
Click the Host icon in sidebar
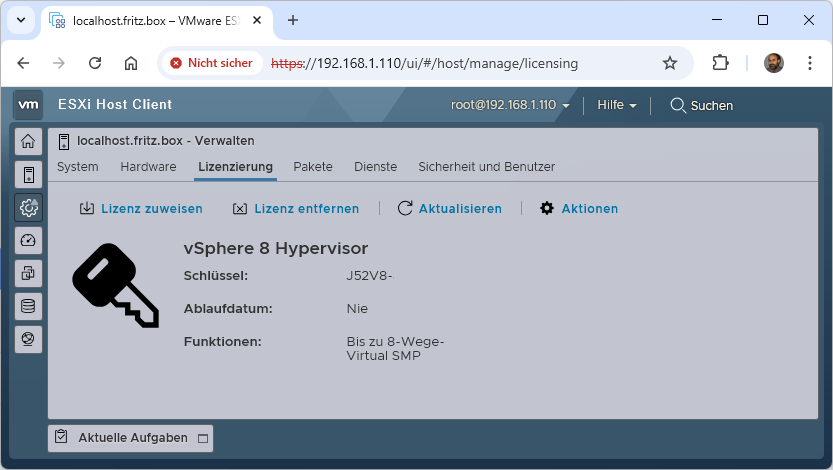28,174
